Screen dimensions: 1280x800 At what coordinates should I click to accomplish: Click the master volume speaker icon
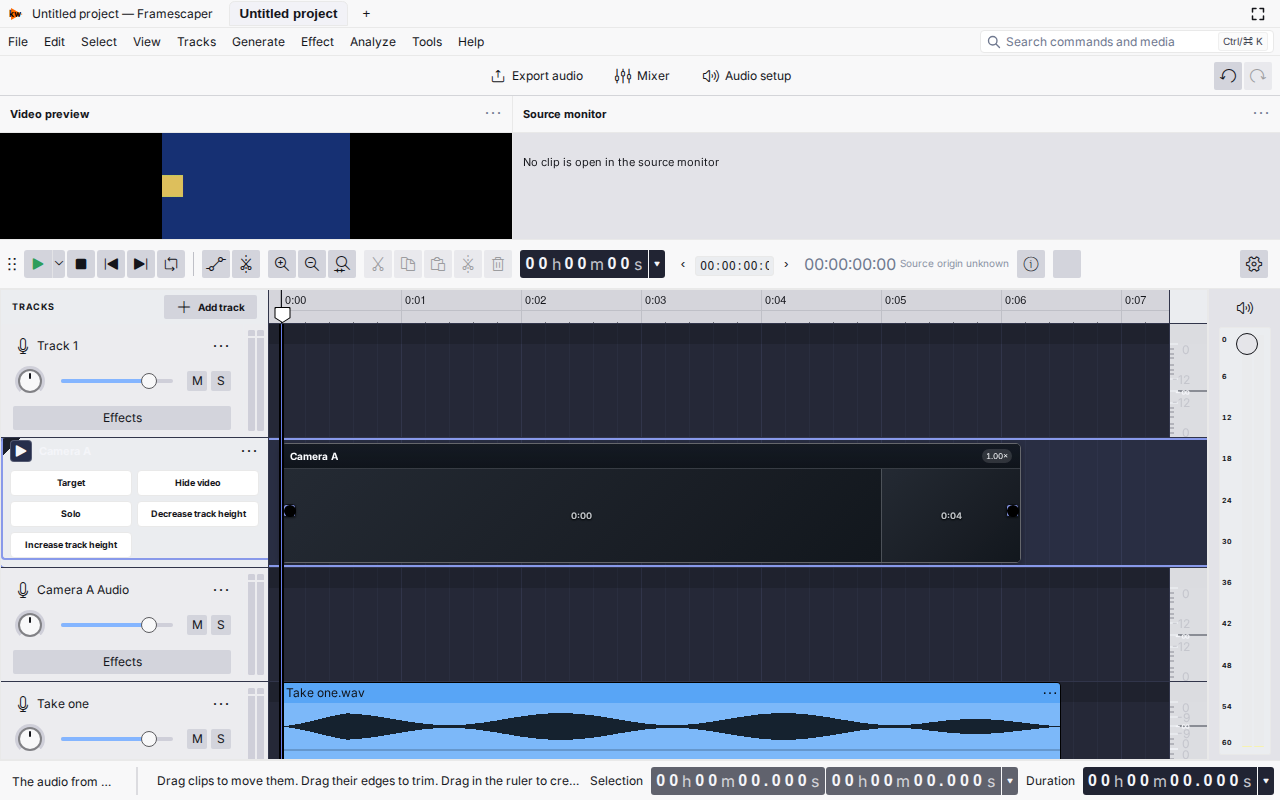[1245, 308]
